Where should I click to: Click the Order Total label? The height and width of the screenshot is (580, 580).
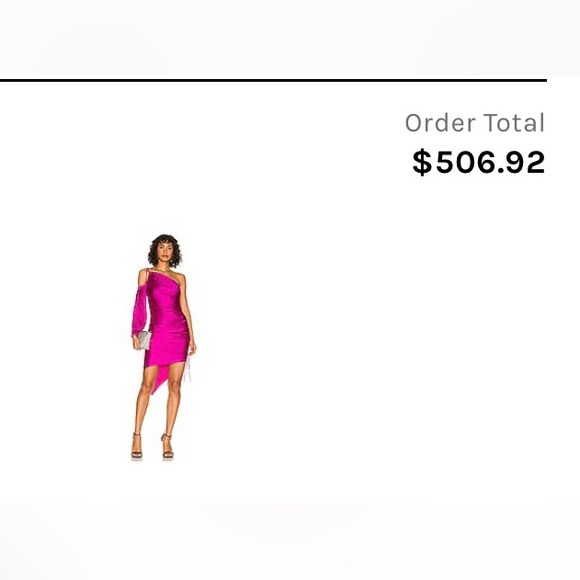tap(475, 123)
